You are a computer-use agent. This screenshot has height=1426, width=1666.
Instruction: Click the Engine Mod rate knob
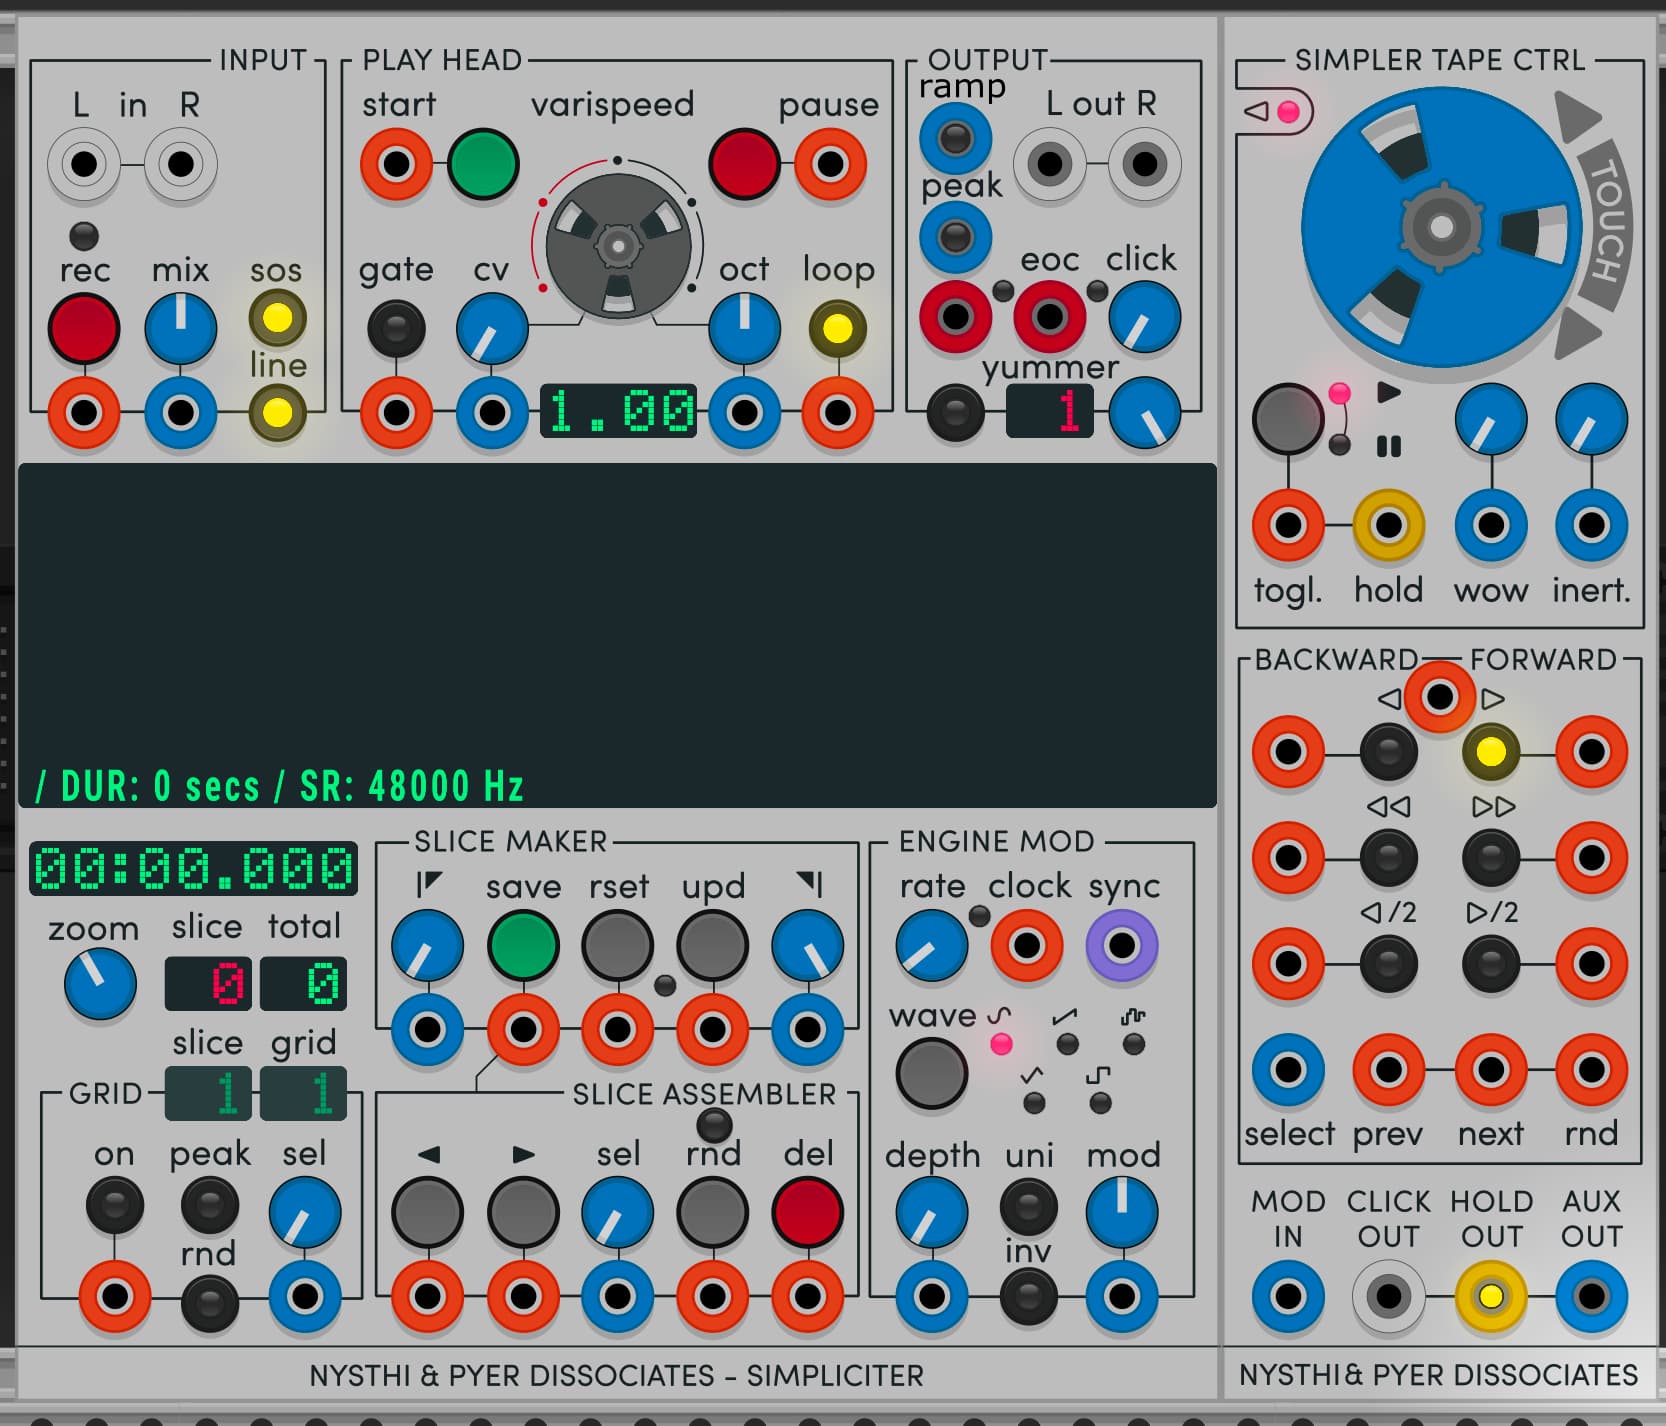932,945
